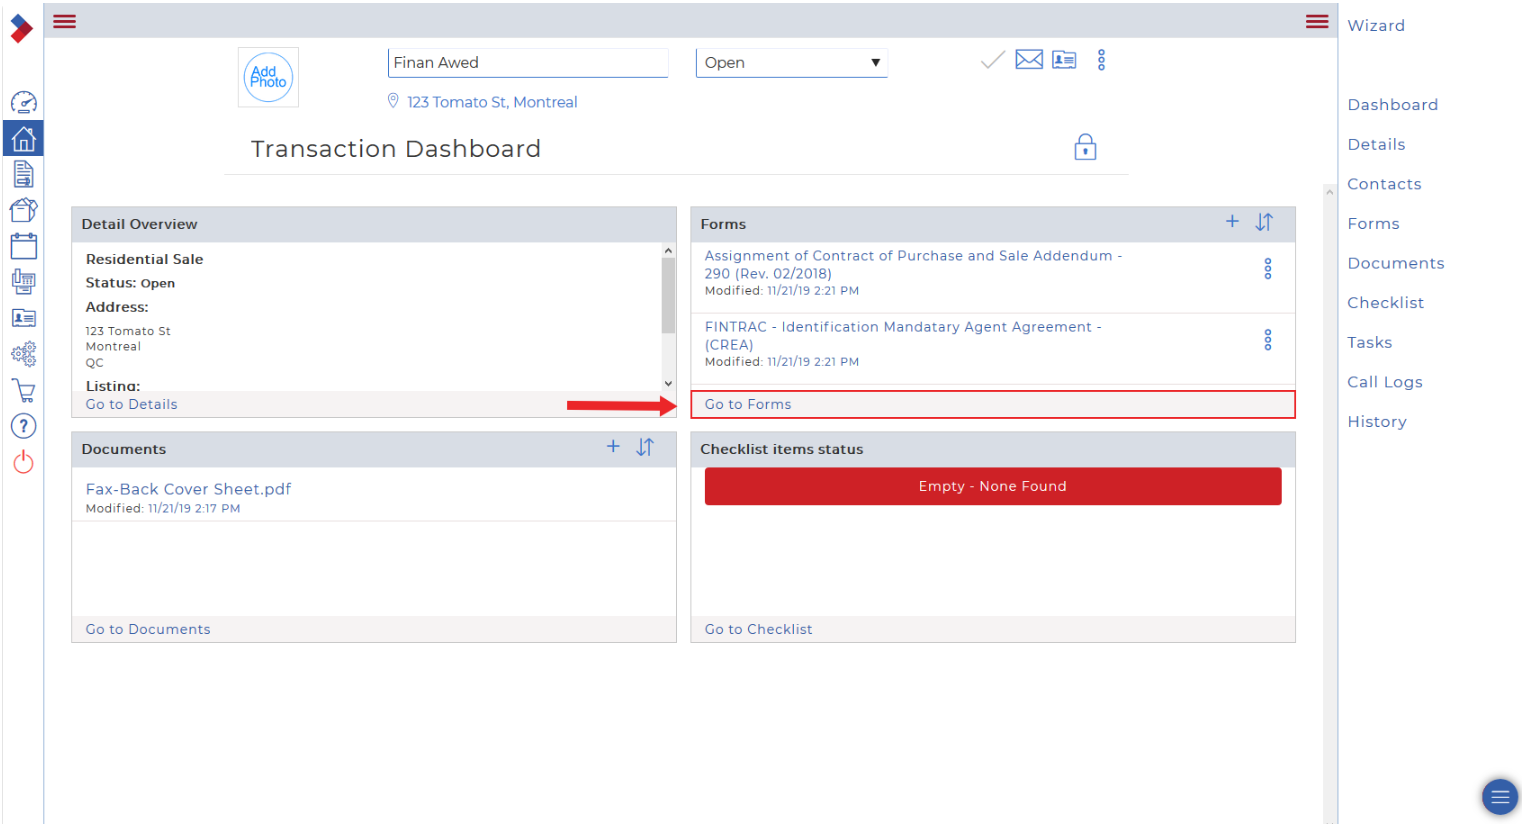1525x824 pixels.
Task: Open the calendar icon in left sidebar
Action: (23, 246)
